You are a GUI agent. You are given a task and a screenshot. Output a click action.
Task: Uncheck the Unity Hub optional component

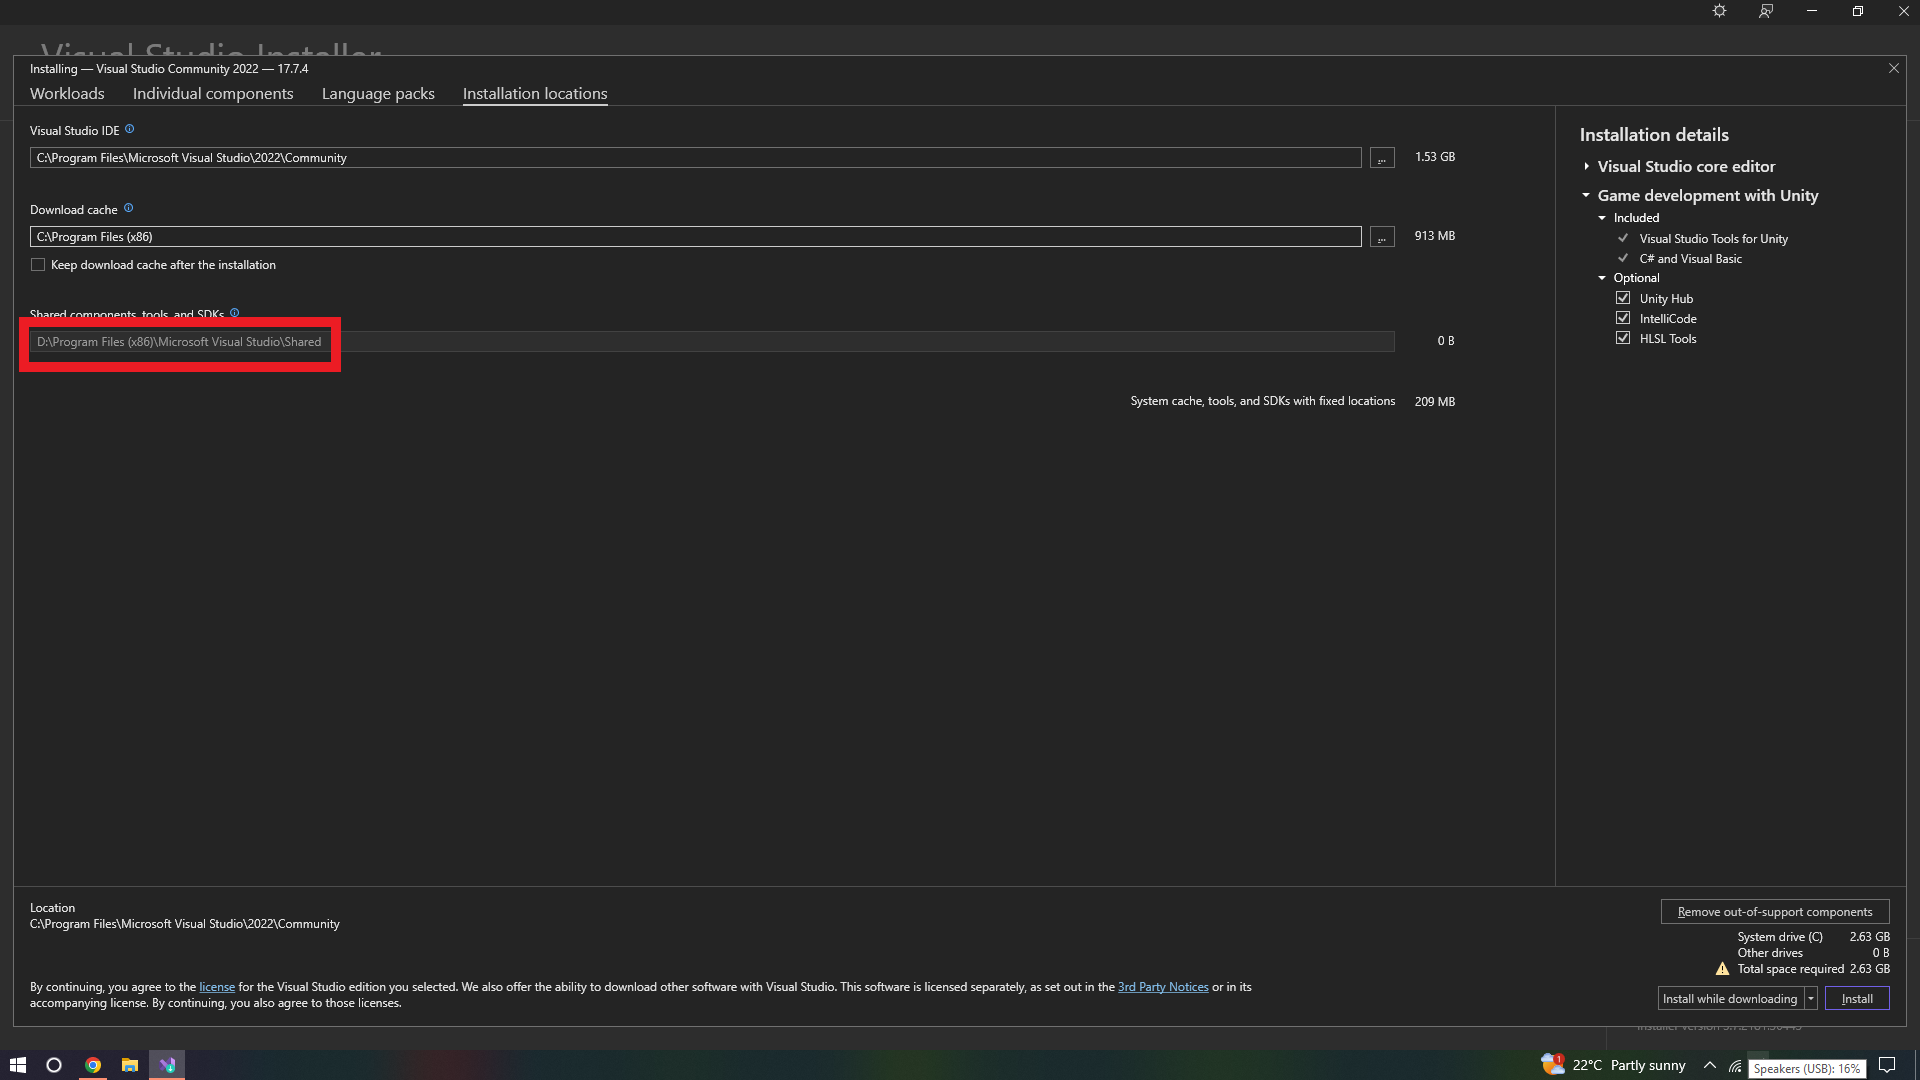point(1623,298)
